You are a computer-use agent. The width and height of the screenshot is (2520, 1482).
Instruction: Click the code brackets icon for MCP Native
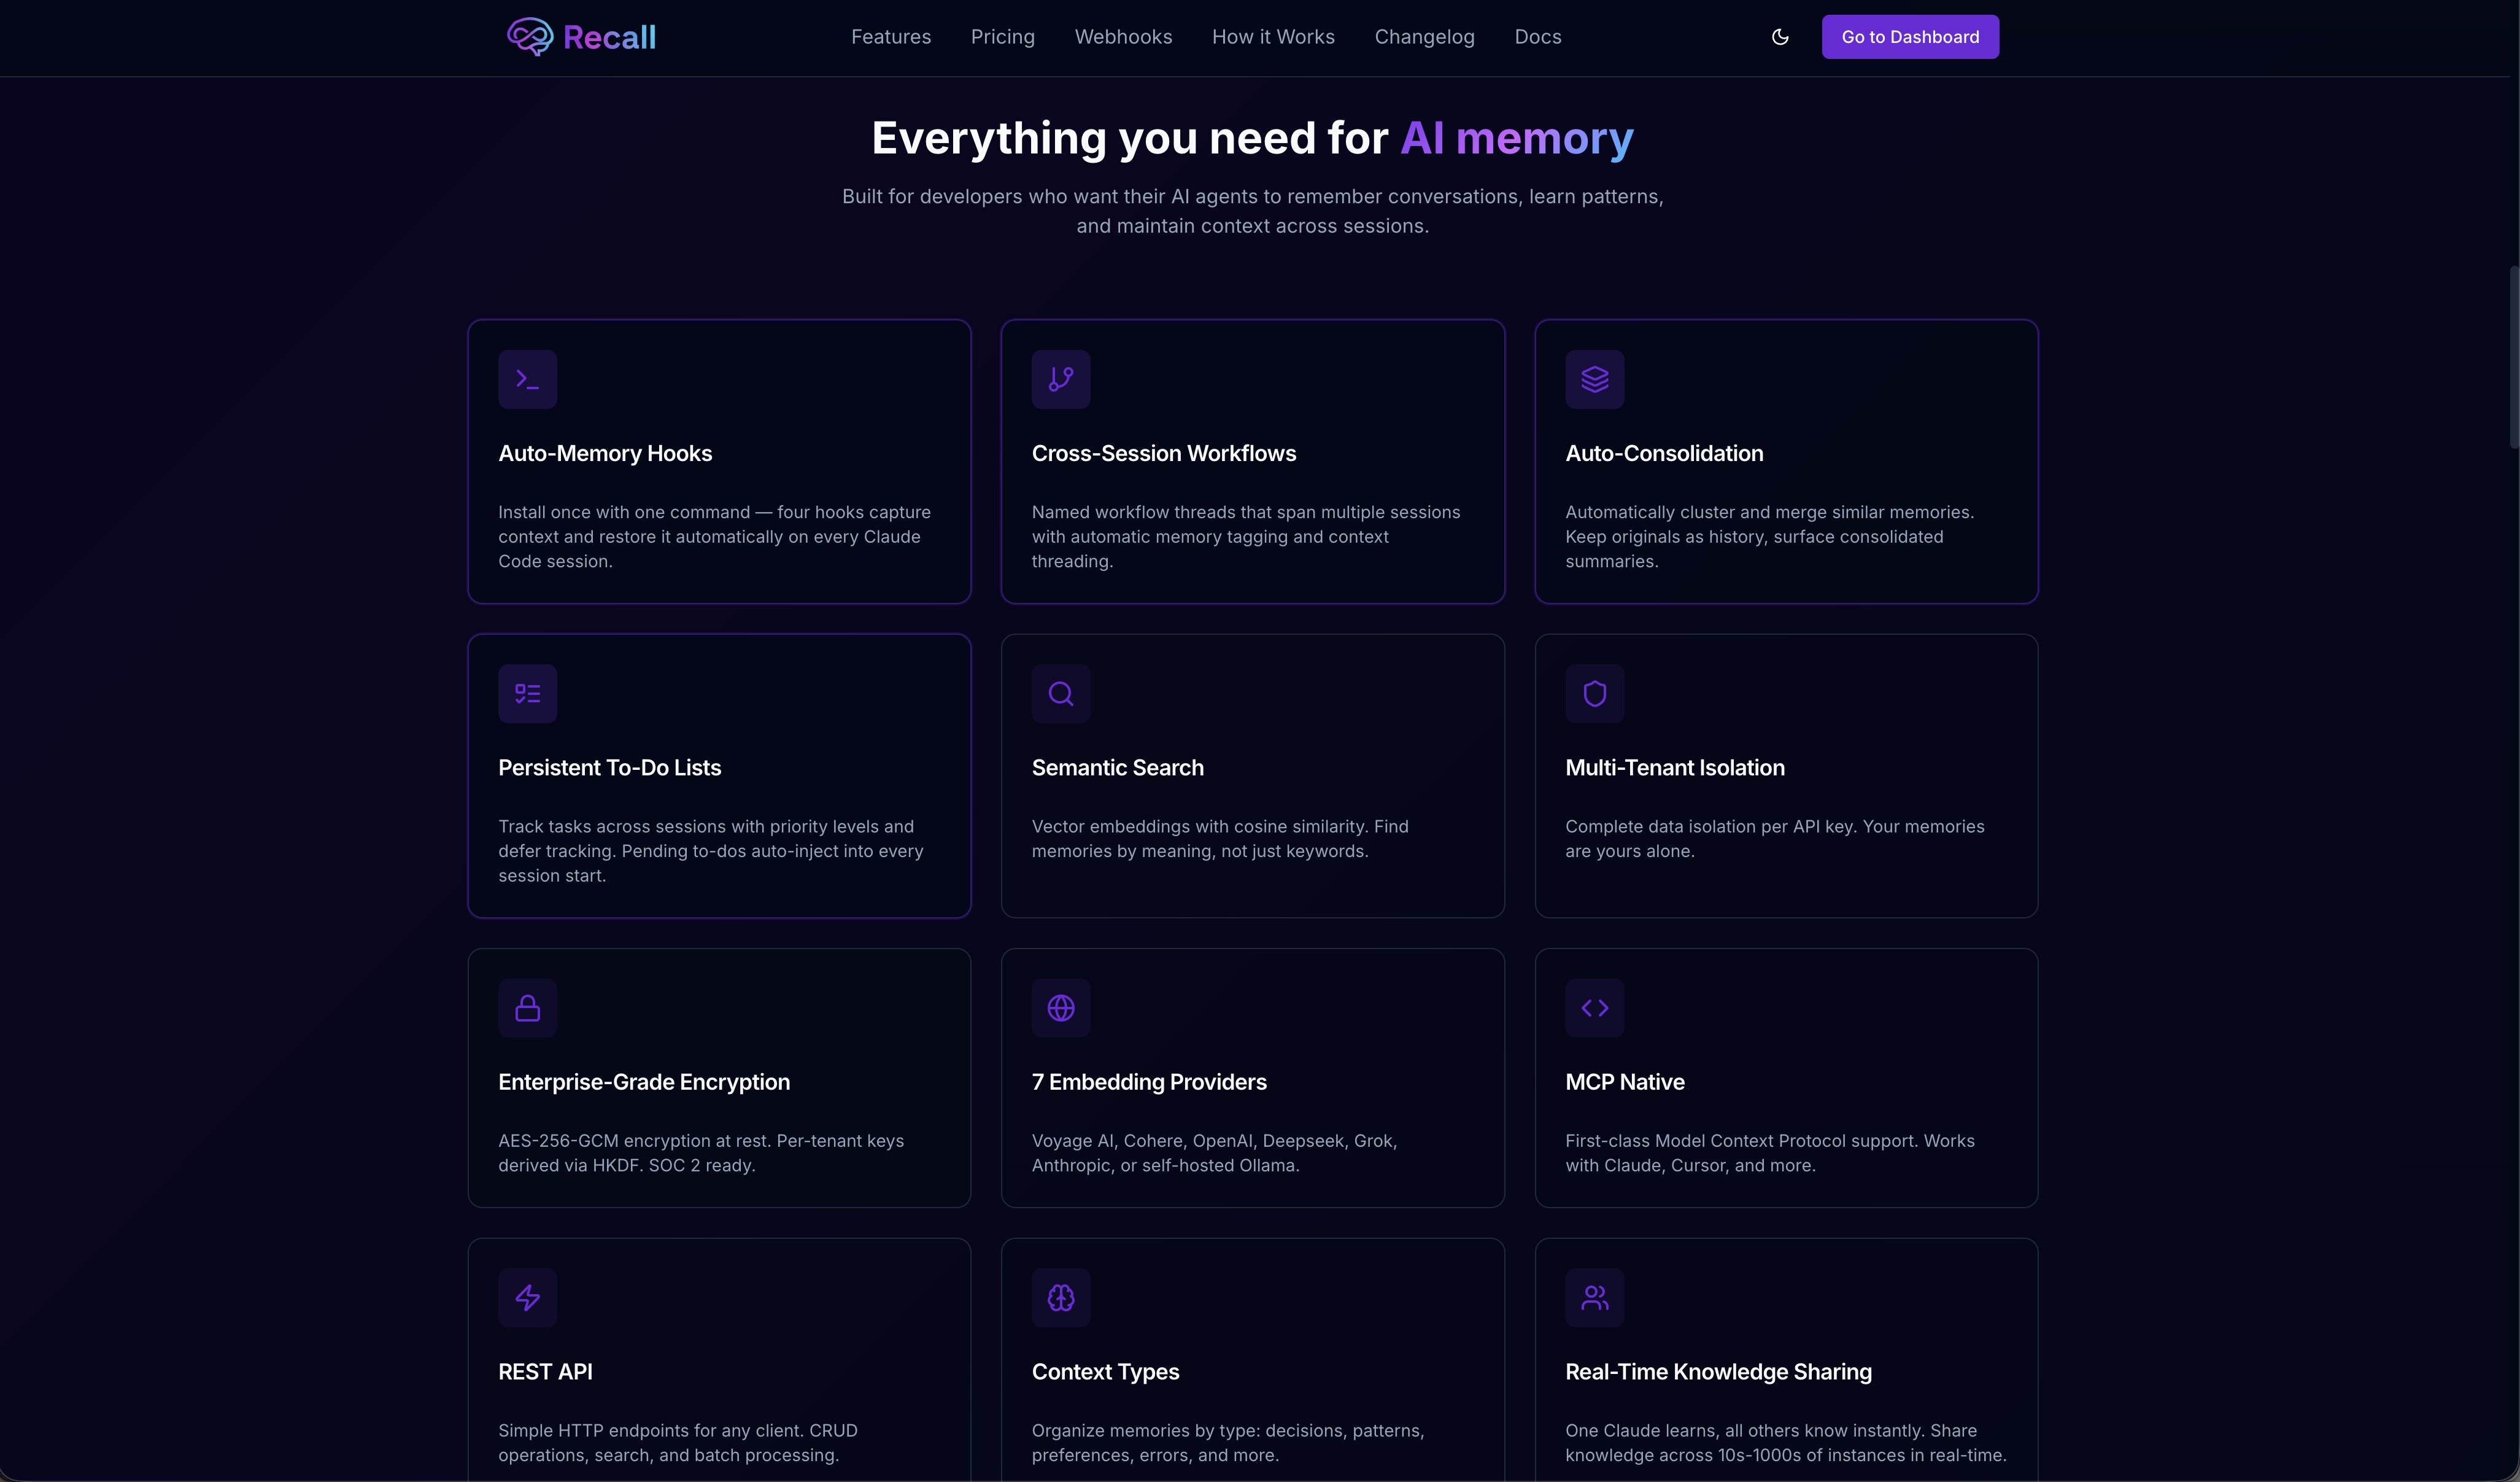tap(1594, 1008)
